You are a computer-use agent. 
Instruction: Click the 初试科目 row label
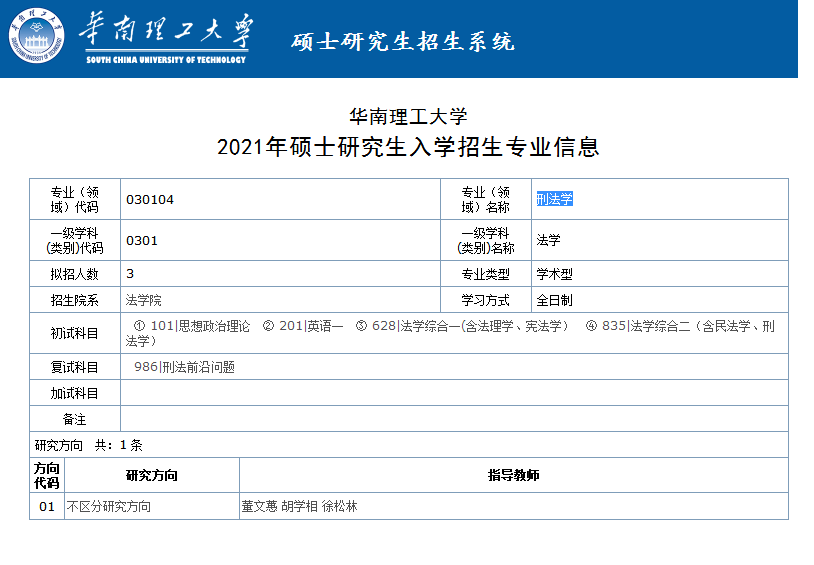click(74, 333)
